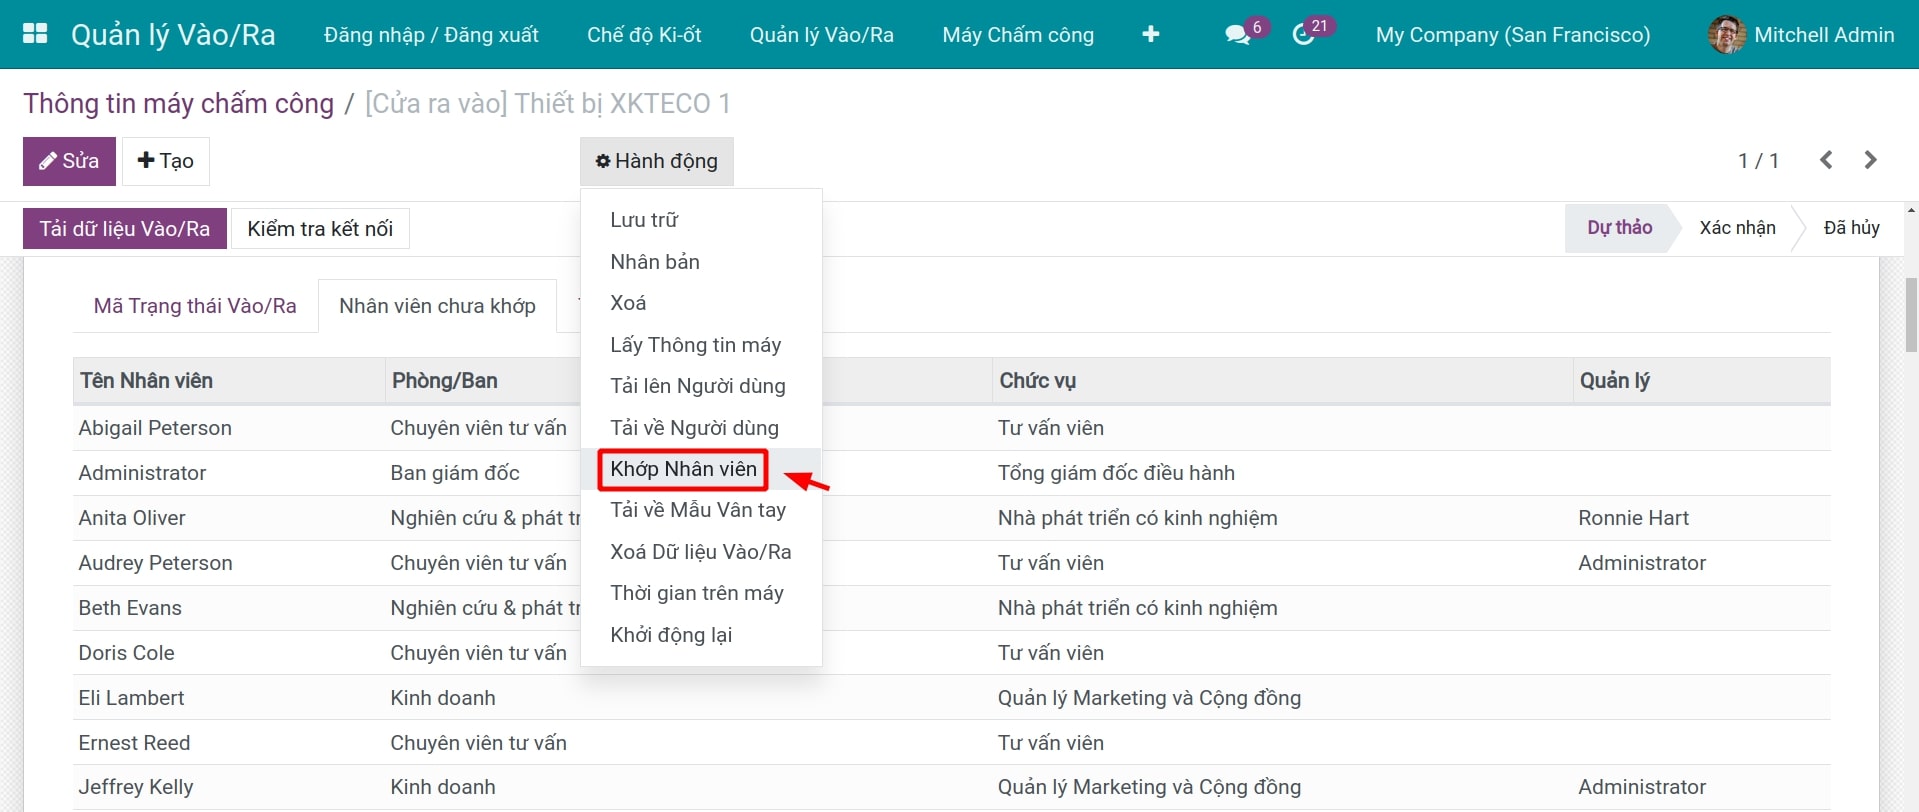Open the activities clock icon
The height and width of the screenshot is (812, 1919).
1303,34
